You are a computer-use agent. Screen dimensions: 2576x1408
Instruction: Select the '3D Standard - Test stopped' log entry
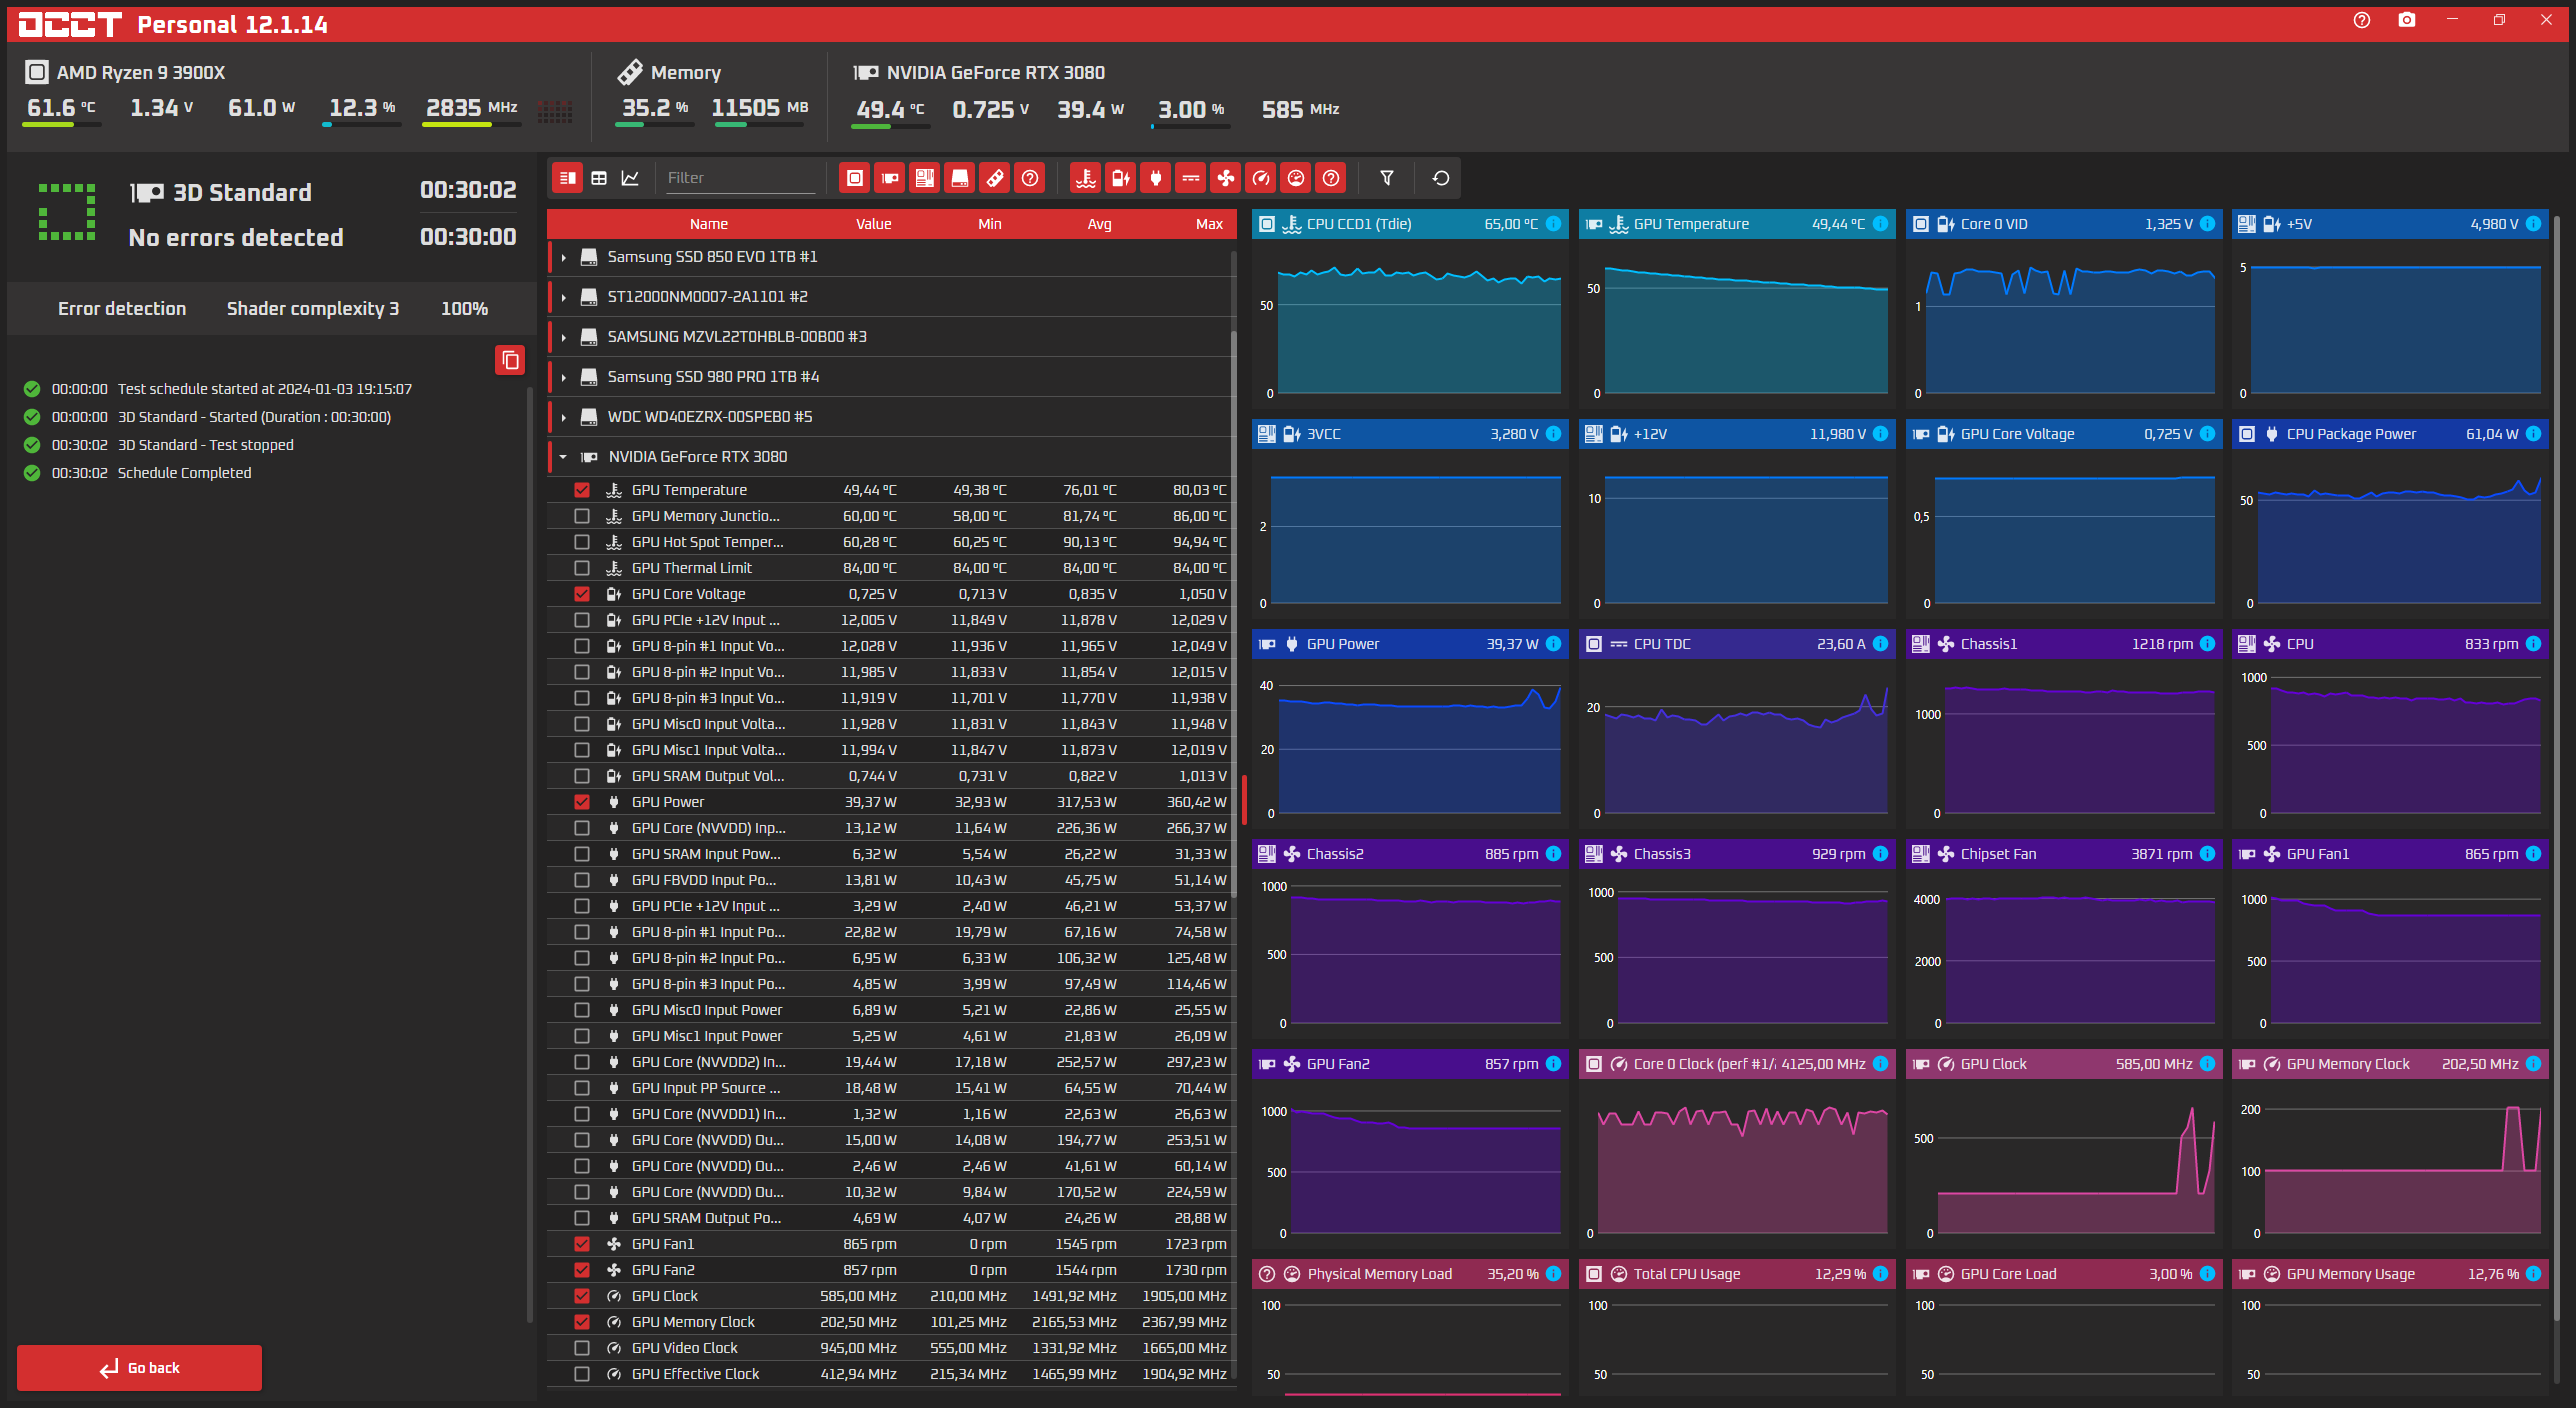[206, 445]
